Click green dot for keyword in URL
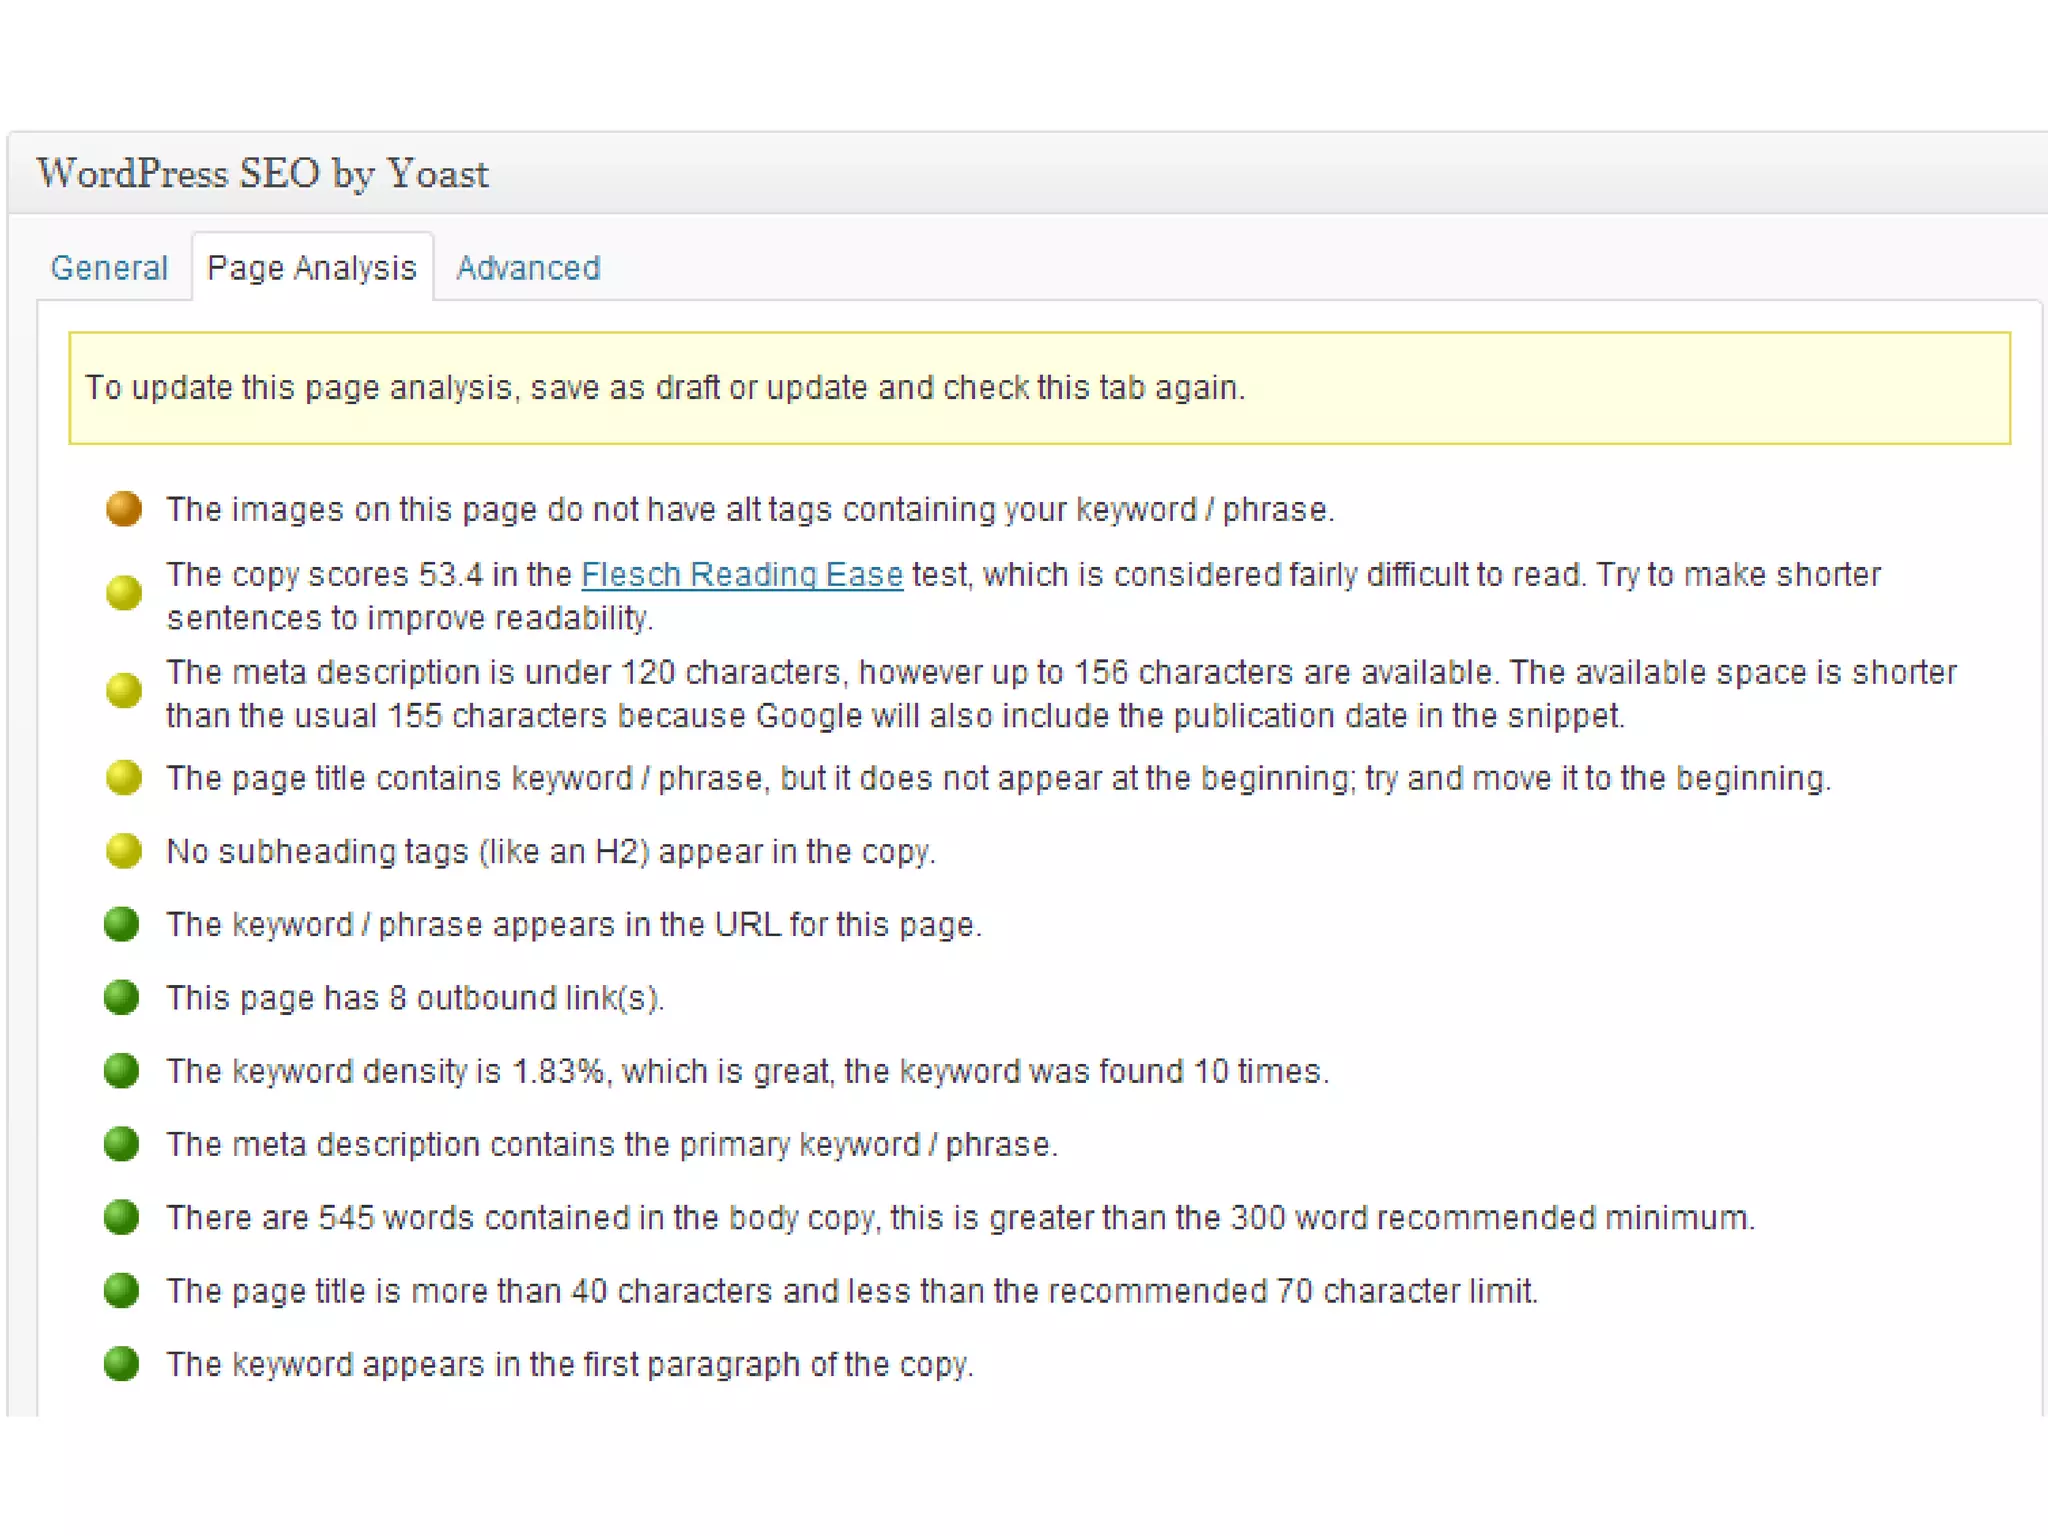Screen dimensions: 2048x1536 tap(121, 924)
